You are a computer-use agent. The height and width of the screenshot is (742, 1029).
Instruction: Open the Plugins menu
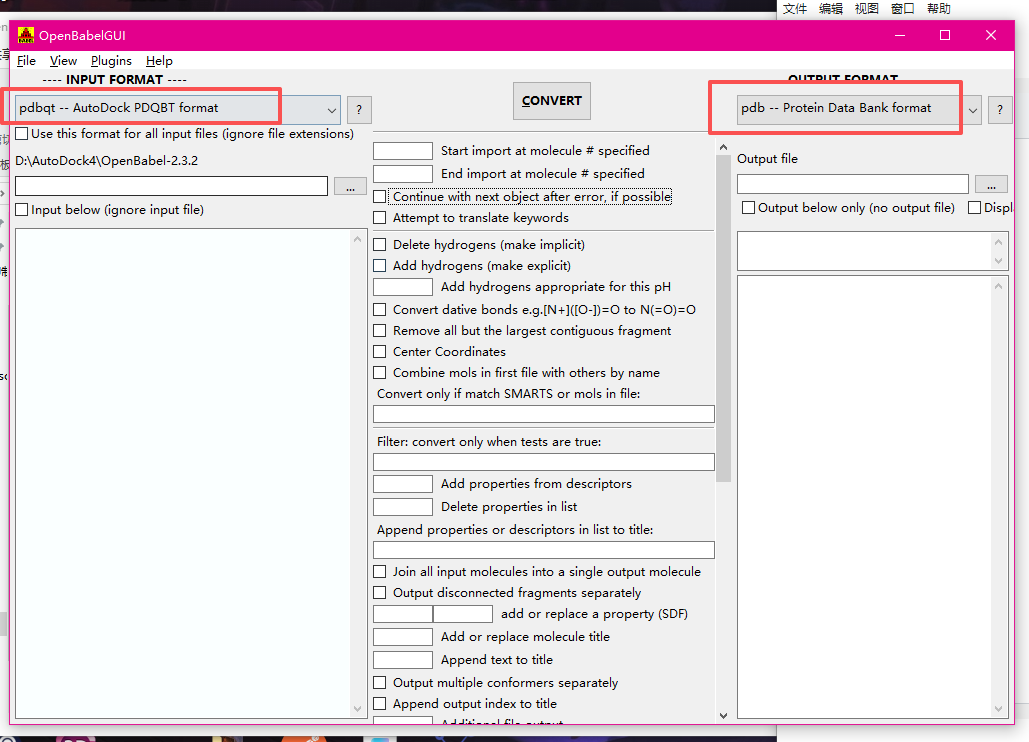(x=111, y=61)
